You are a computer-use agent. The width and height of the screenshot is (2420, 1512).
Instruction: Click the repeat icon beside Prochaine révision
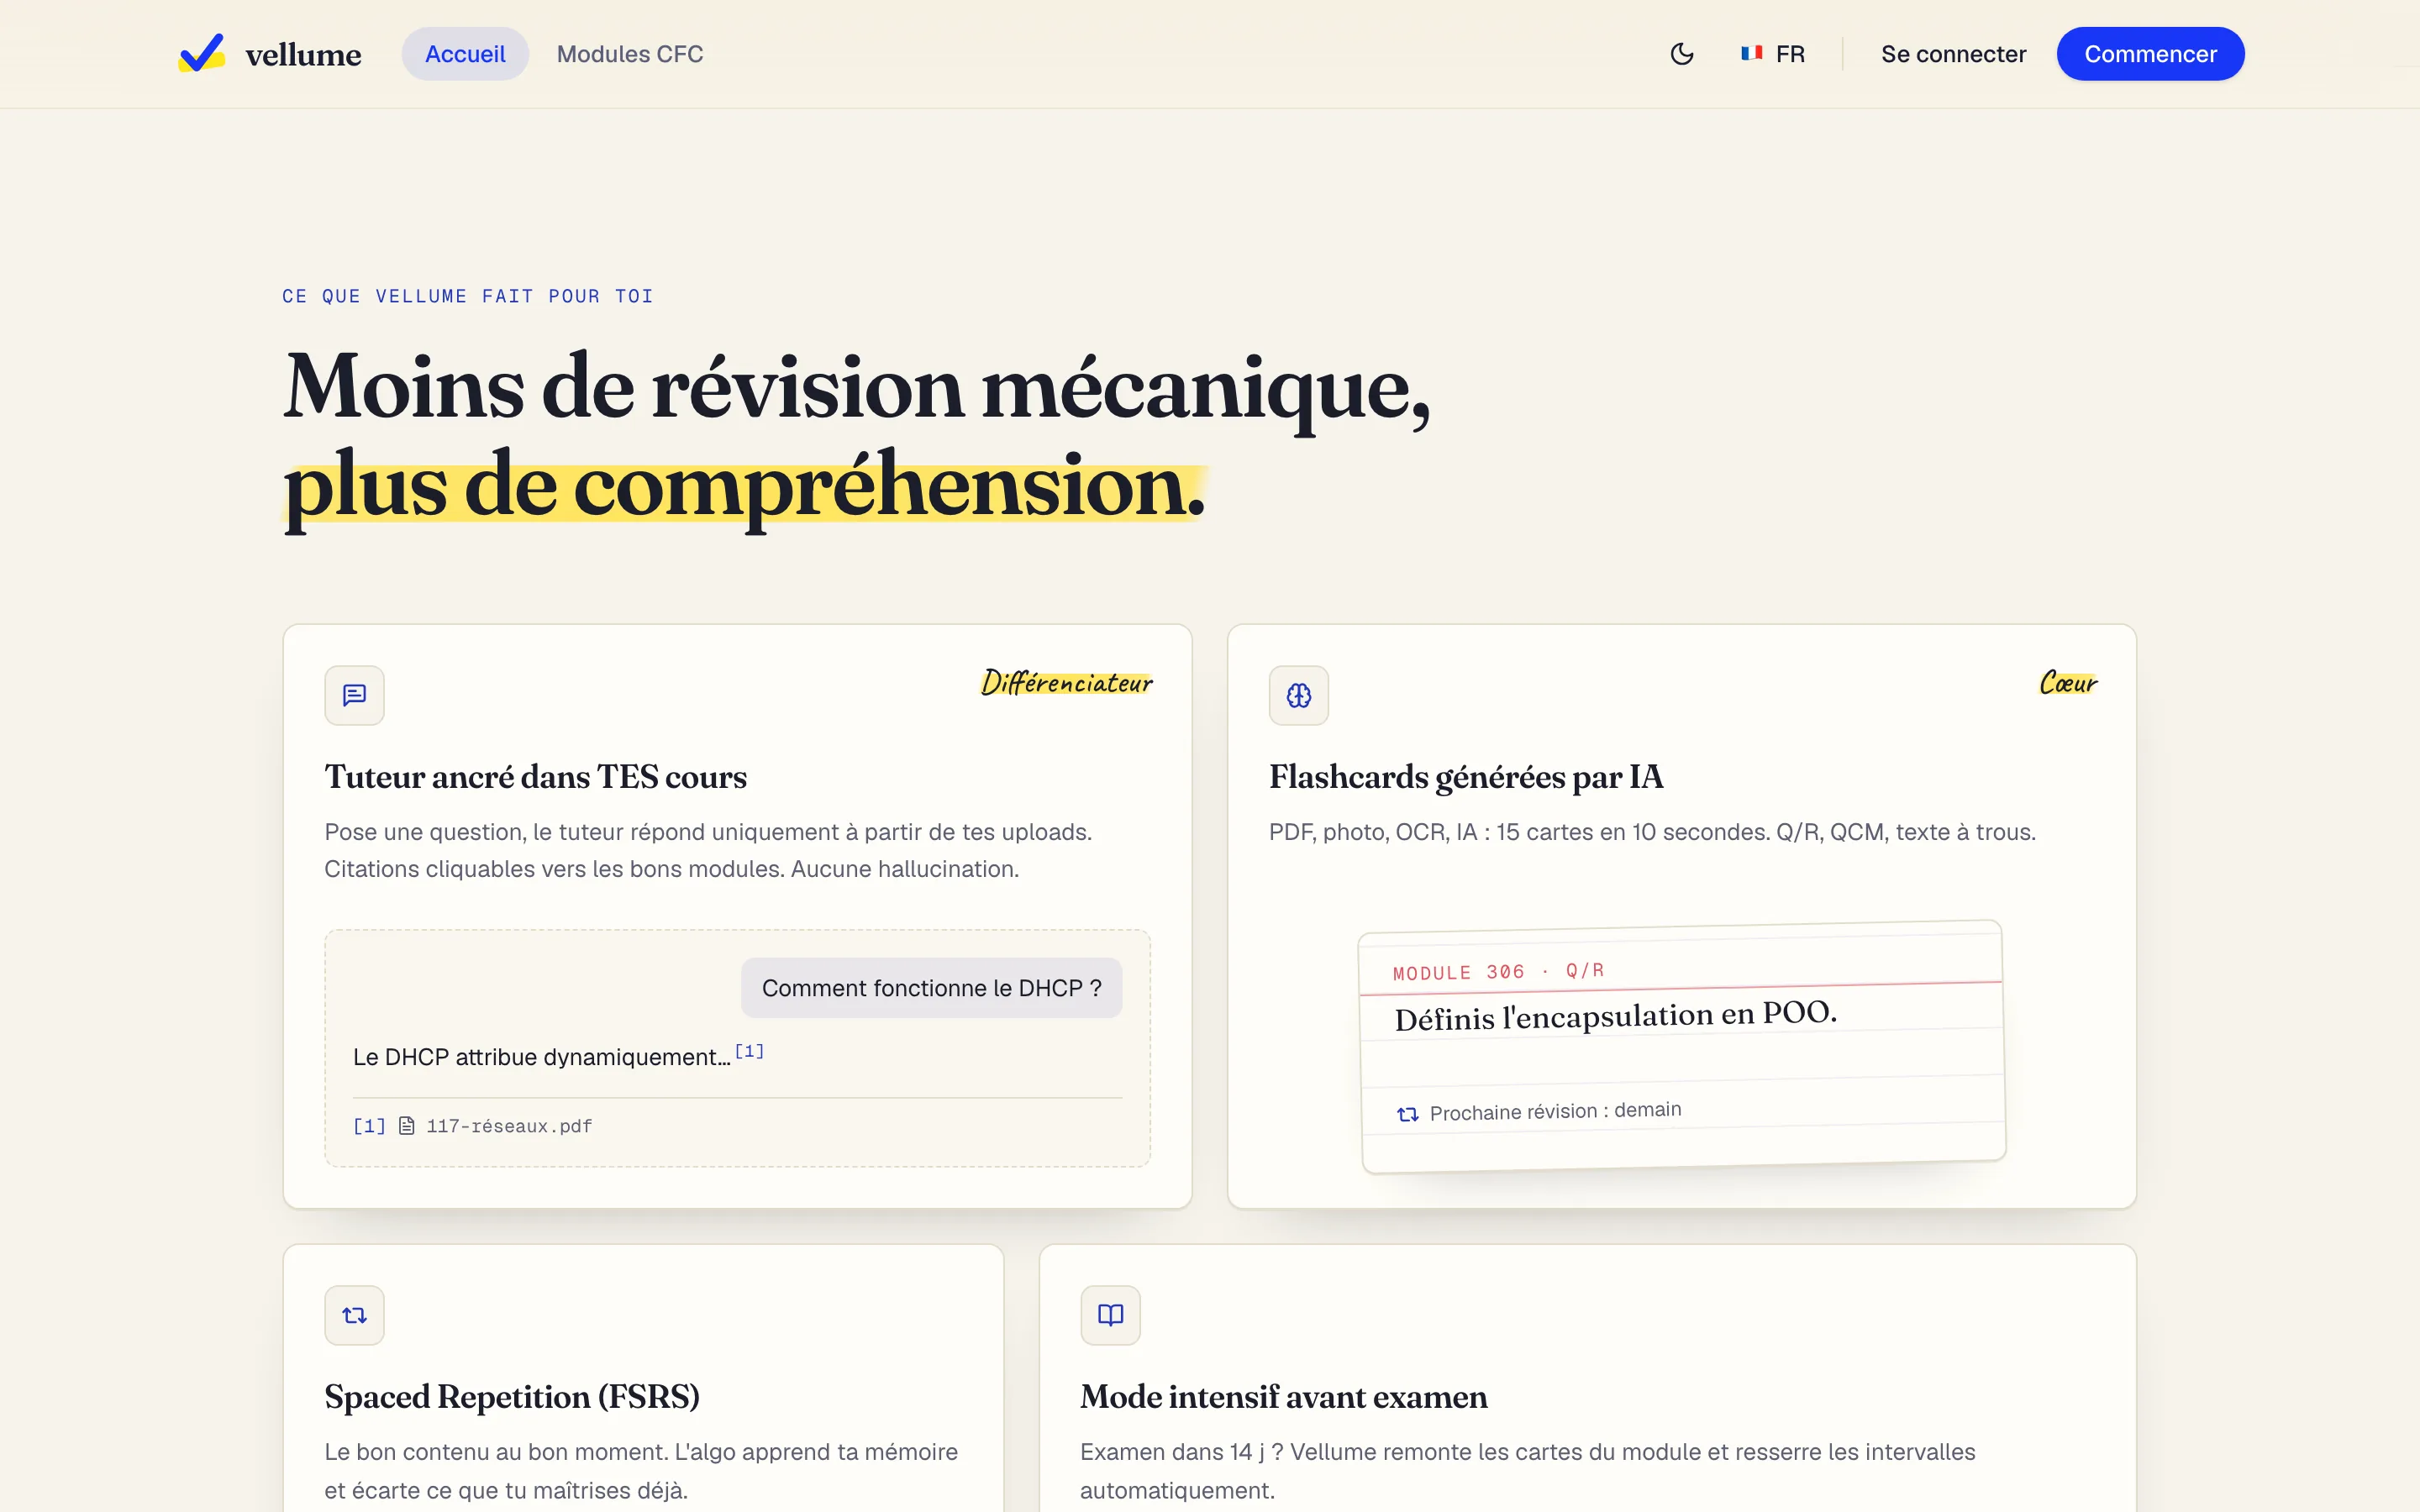click(x=1407, y=1114)
